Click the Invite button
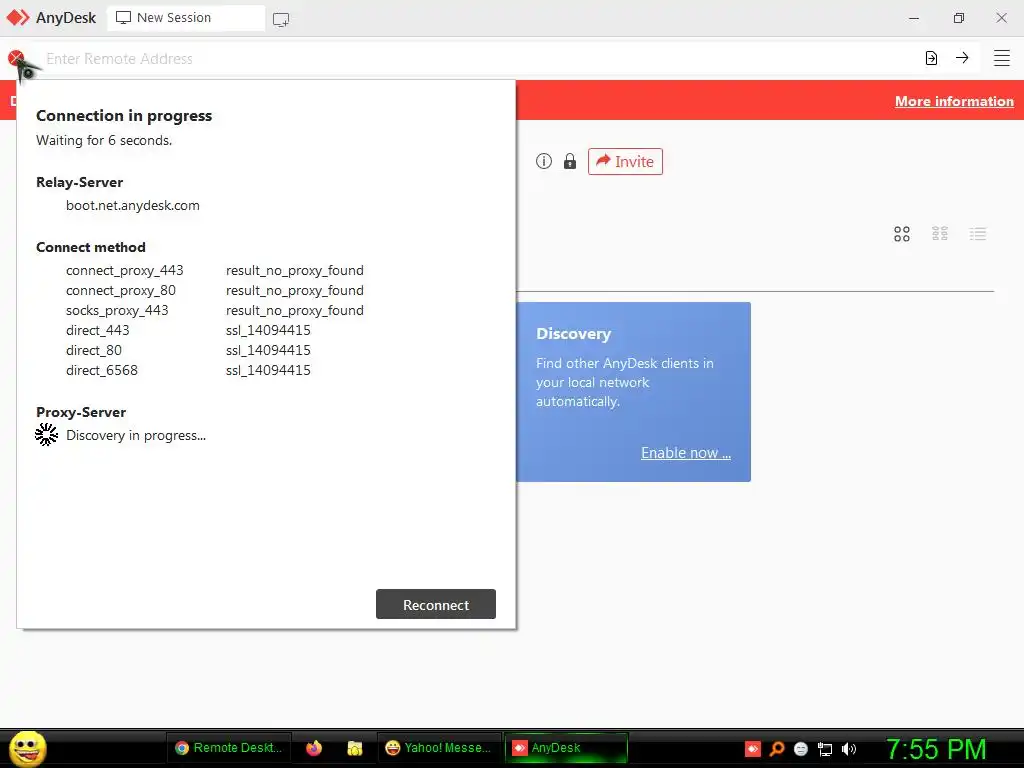1024x768 pixels. 625,161
